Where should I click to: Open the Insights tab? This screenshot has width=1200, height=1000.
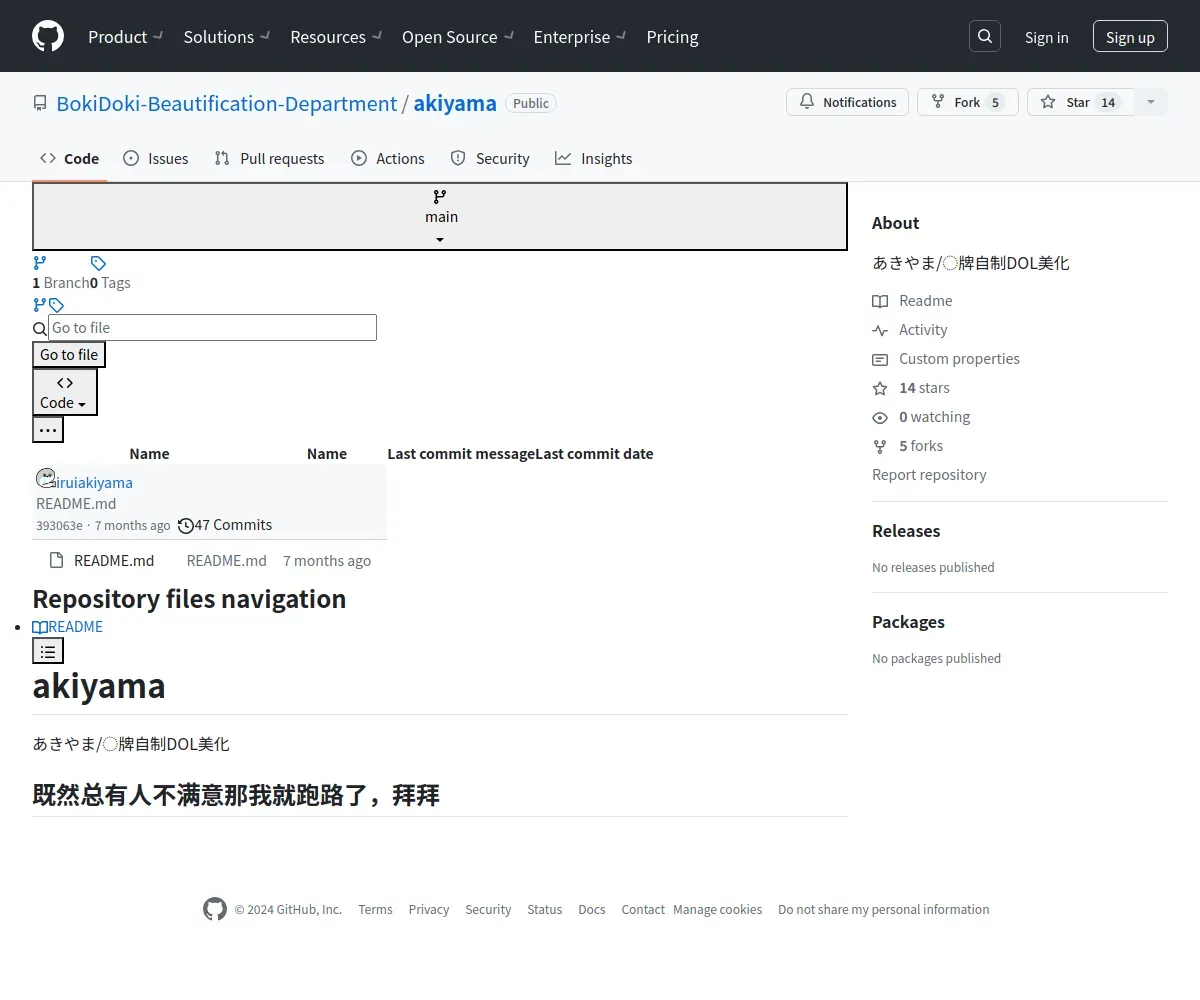pyautogui.click(x=594, y=158)
